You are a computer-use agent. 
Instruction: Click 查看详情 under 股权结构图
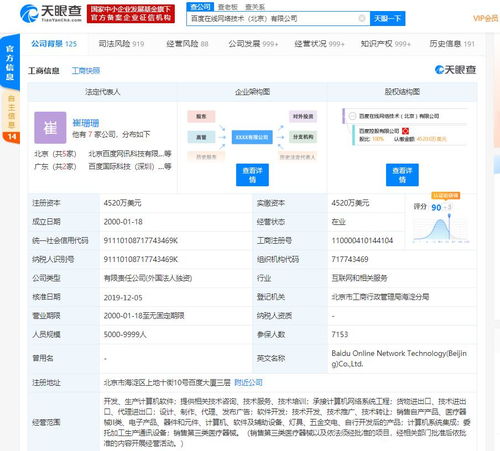(402, 175)
